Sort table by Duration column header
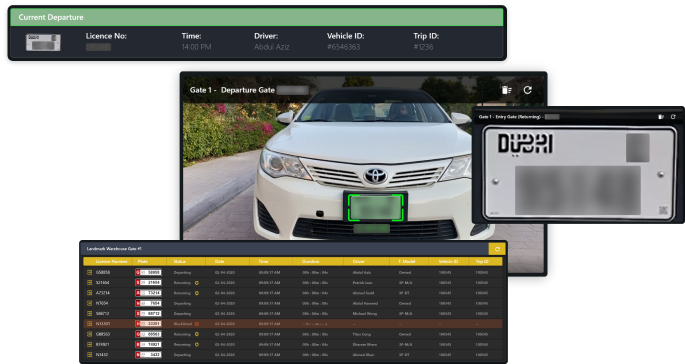The image size is (685, 364). click(311, 261)
